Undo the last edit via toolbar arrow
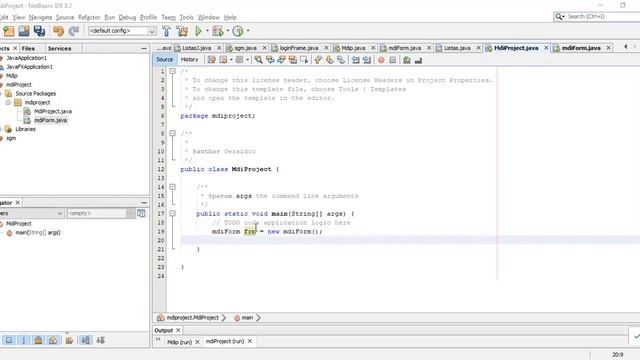Screen dimensions: 640x360 [x=58, y=31]
